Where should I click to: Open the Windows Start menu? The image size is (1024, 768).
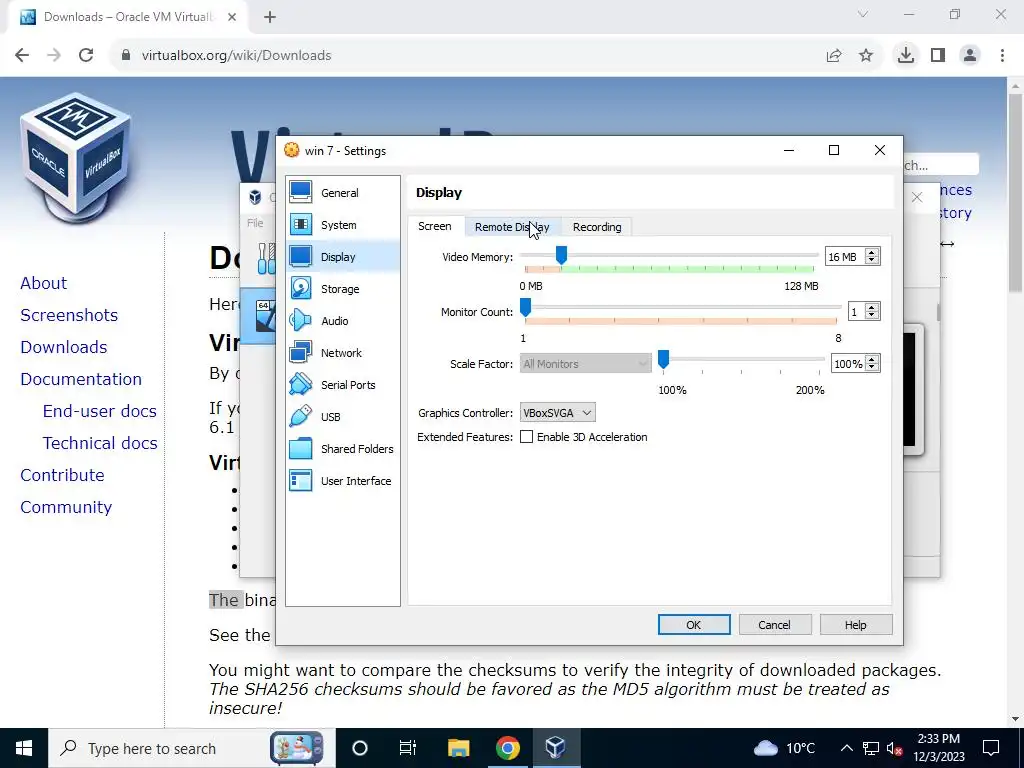point(24,748)
